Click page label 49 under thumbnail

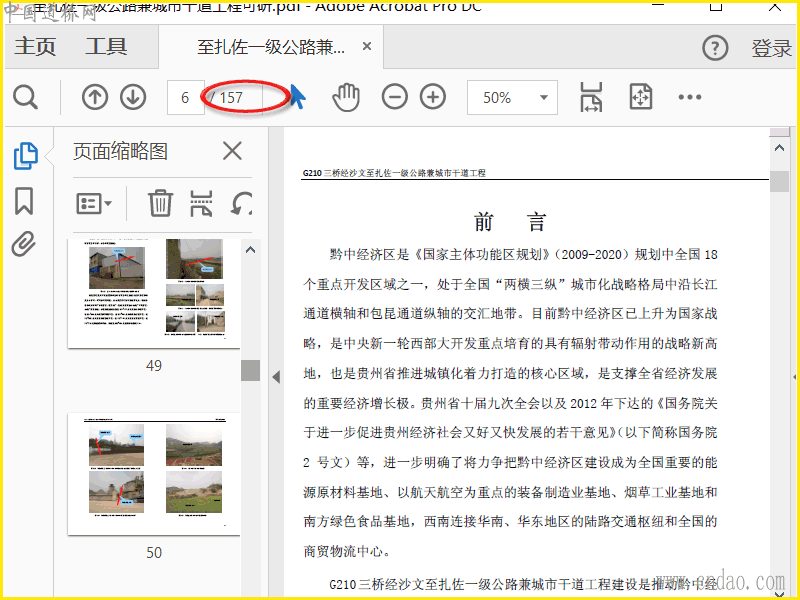click(x=154, y=366)
